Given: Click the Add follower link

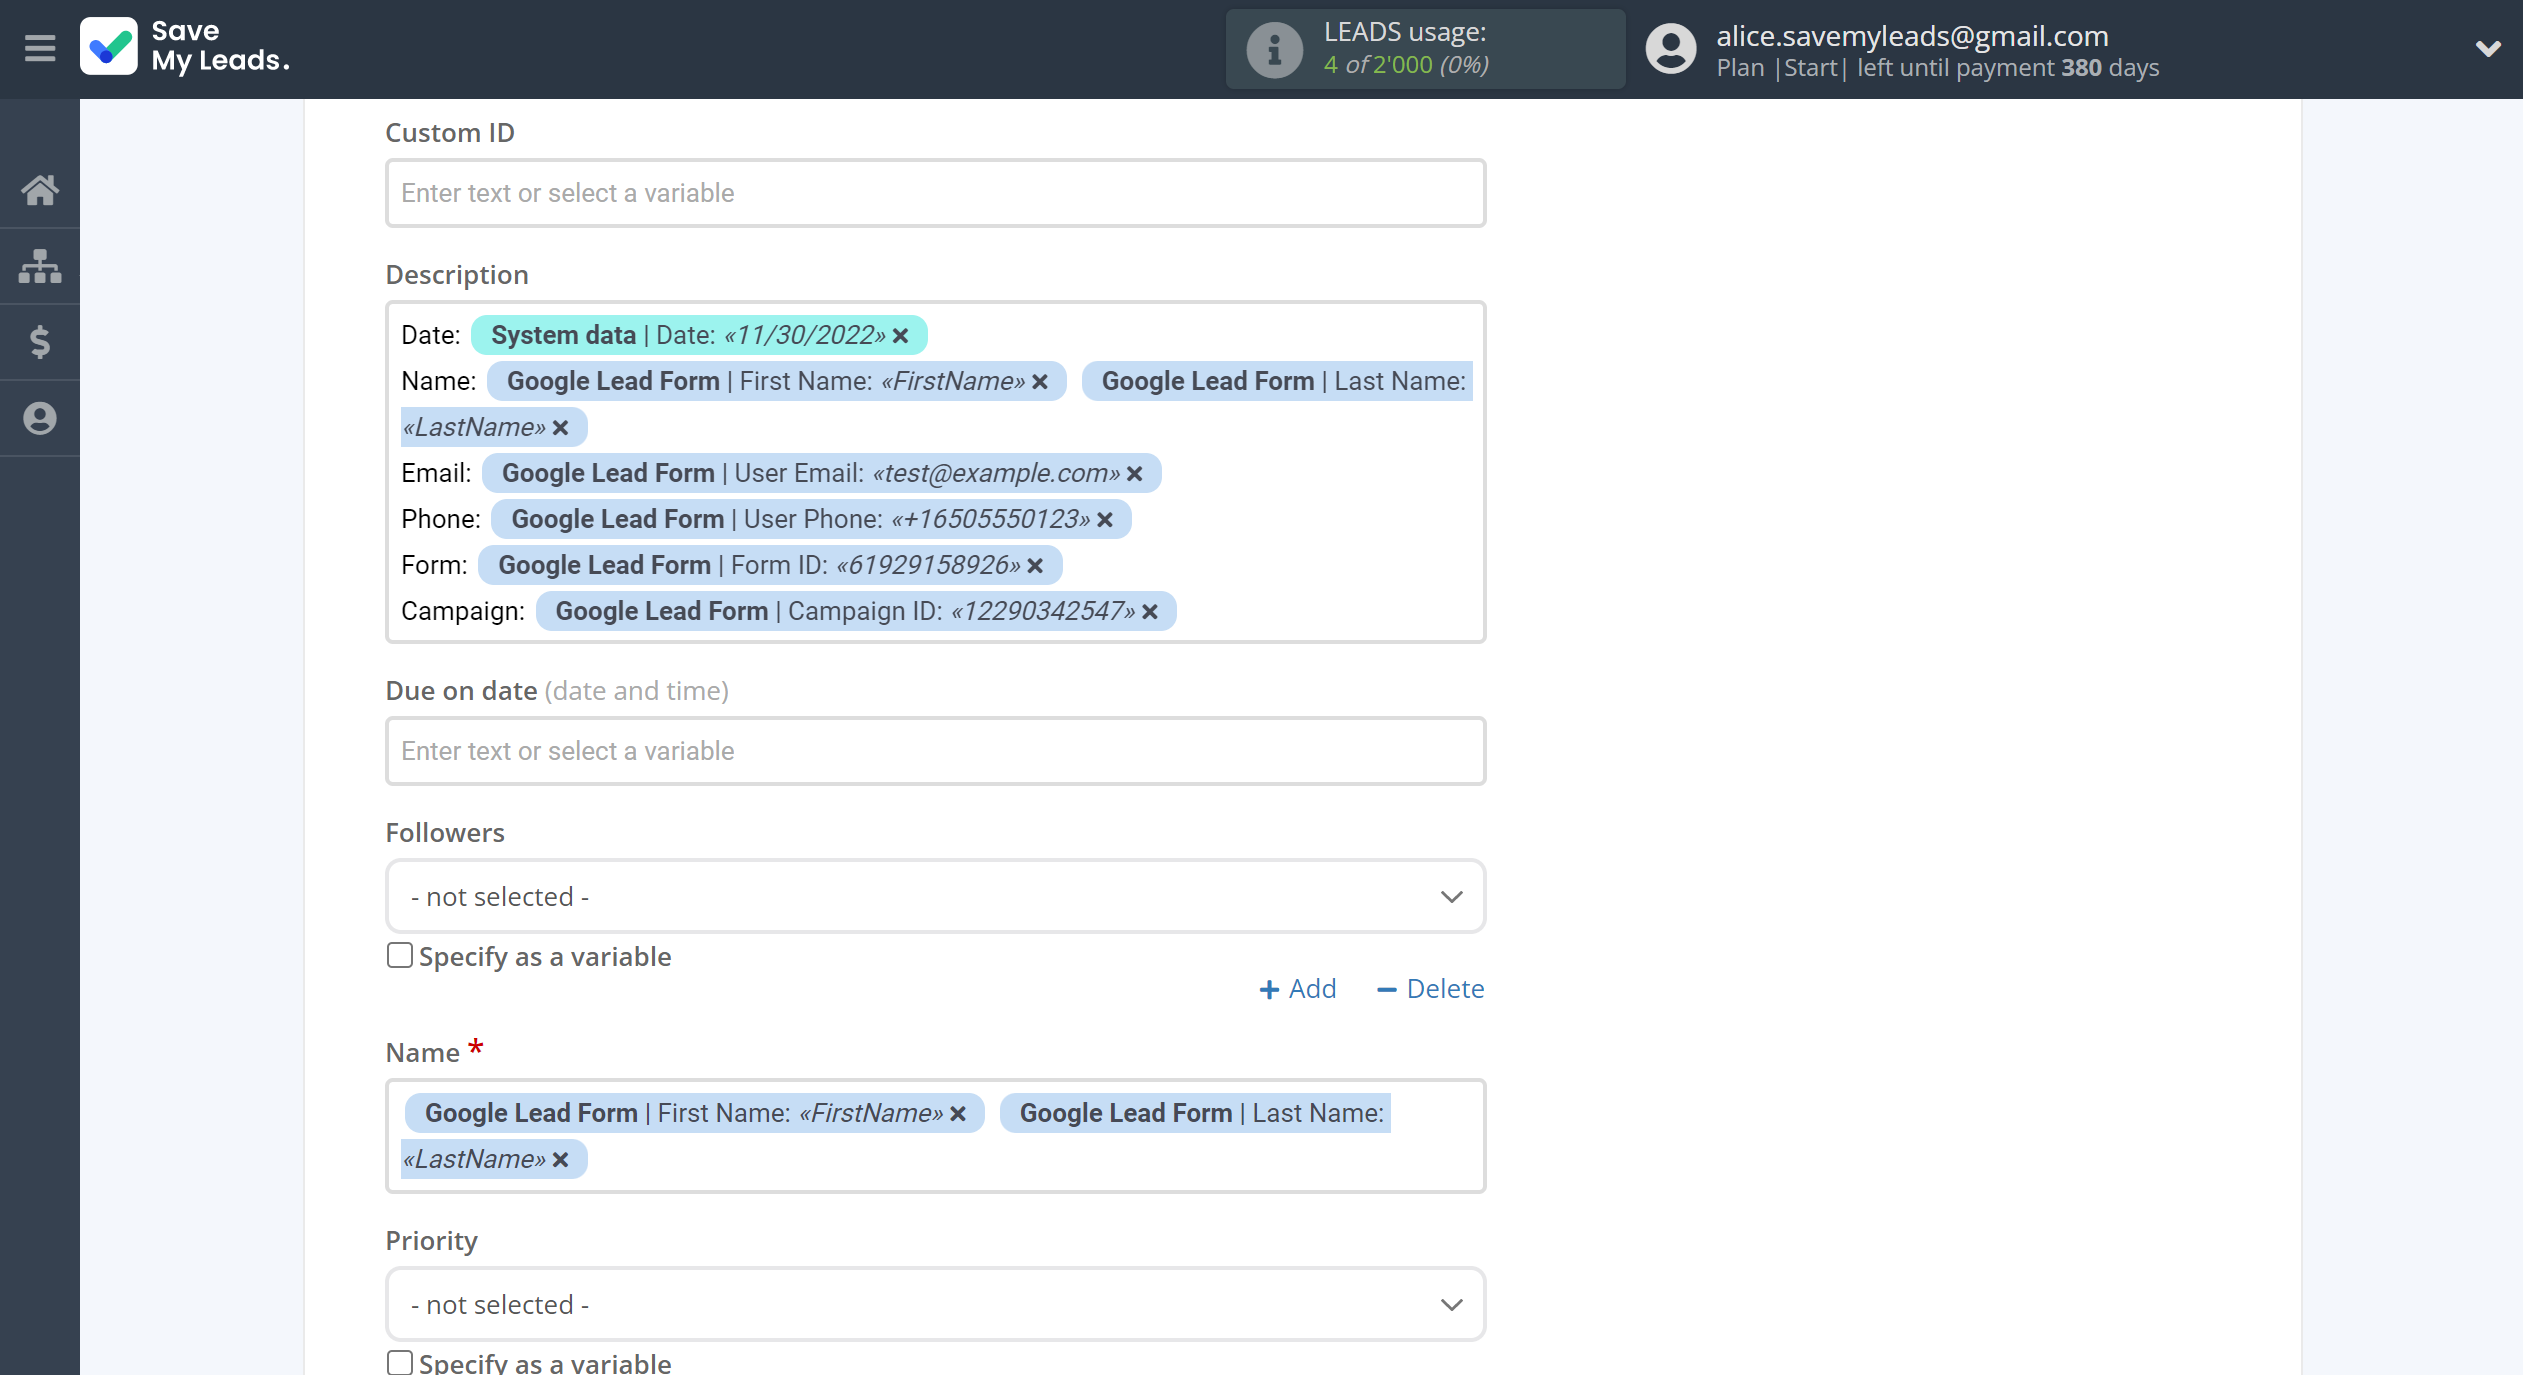Looking at the screenshot, I should pyautogui.click(x=1297, y=988).
